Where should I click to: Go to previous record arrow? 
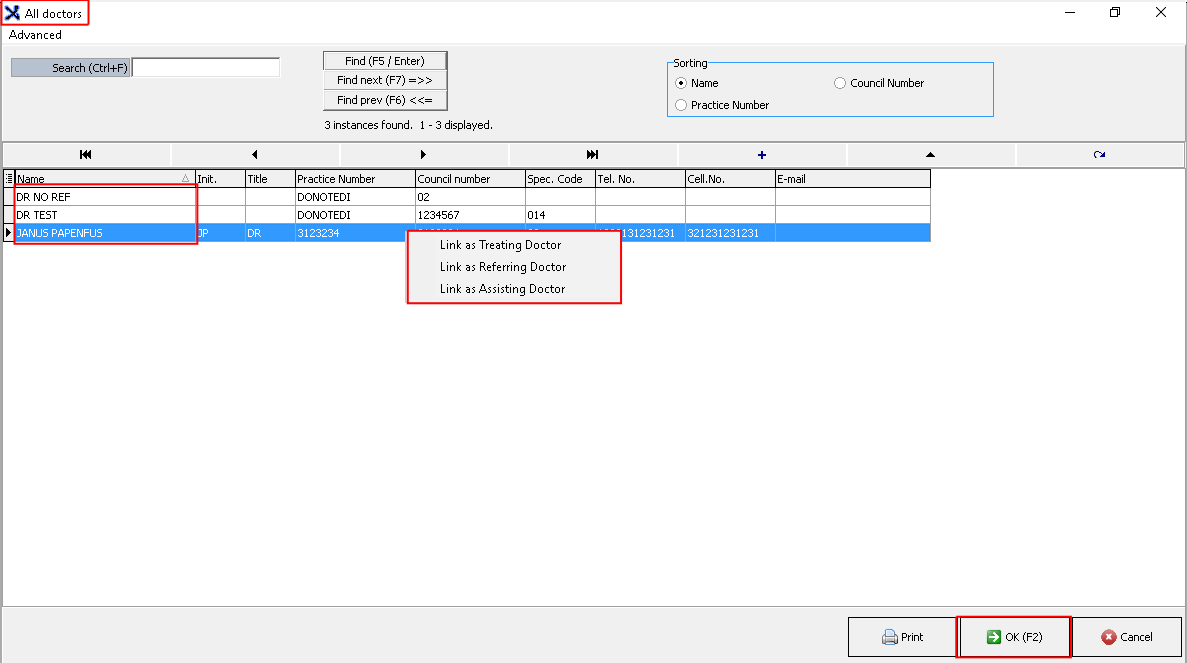[x=255, y=155]
